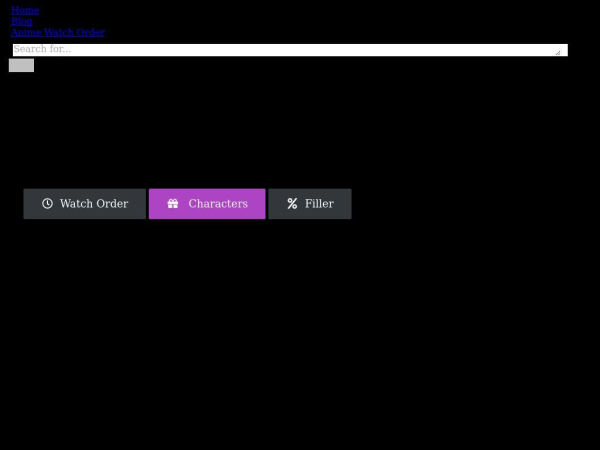Follow the Anime Watch Order link
The width and height of the screenshot is (600, 450).
pos(58,32)
